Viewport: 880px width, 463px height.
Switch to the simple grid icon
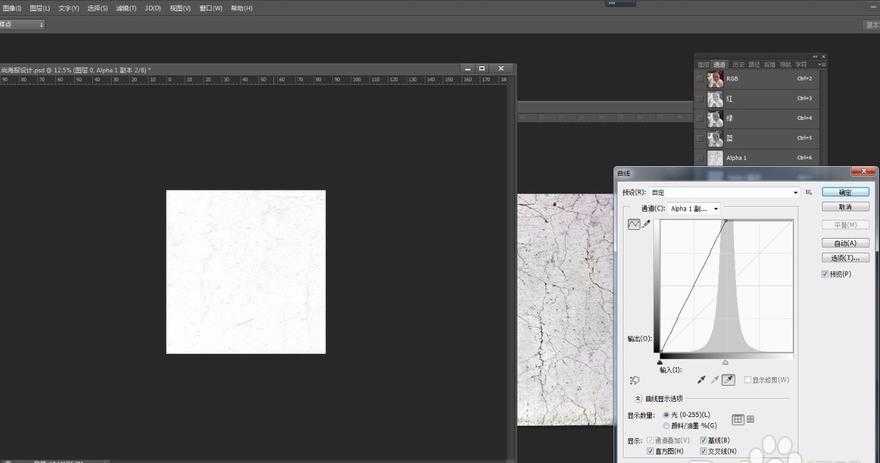pyautogui.click(x=737, y=419)
